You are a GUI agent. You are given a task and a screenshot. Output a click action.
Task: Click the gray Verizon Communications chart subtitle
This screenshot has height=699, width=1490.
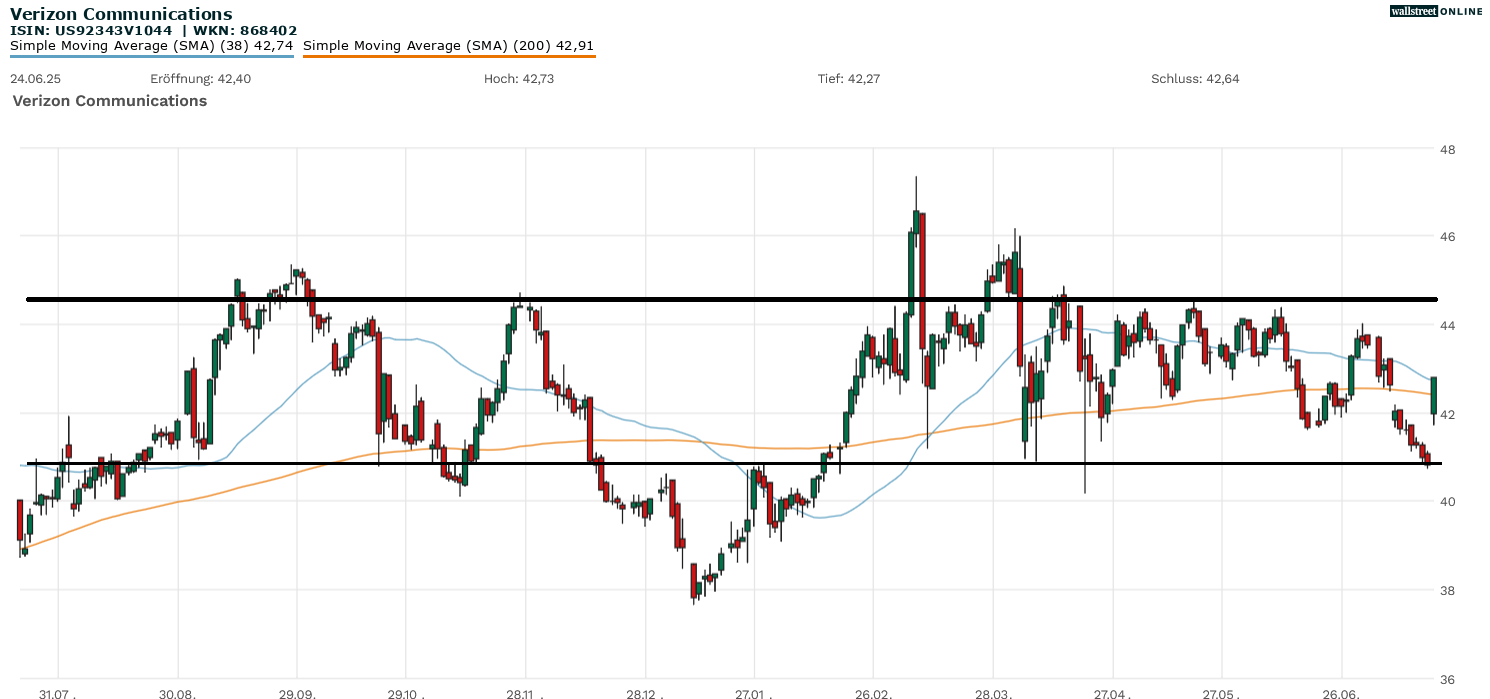click(x=110, y=101)
